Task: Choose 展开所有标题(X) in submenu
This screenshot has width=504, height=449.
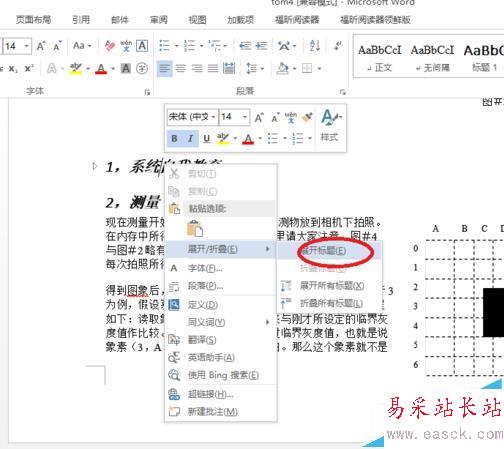Action: click(x=329, y=286)
